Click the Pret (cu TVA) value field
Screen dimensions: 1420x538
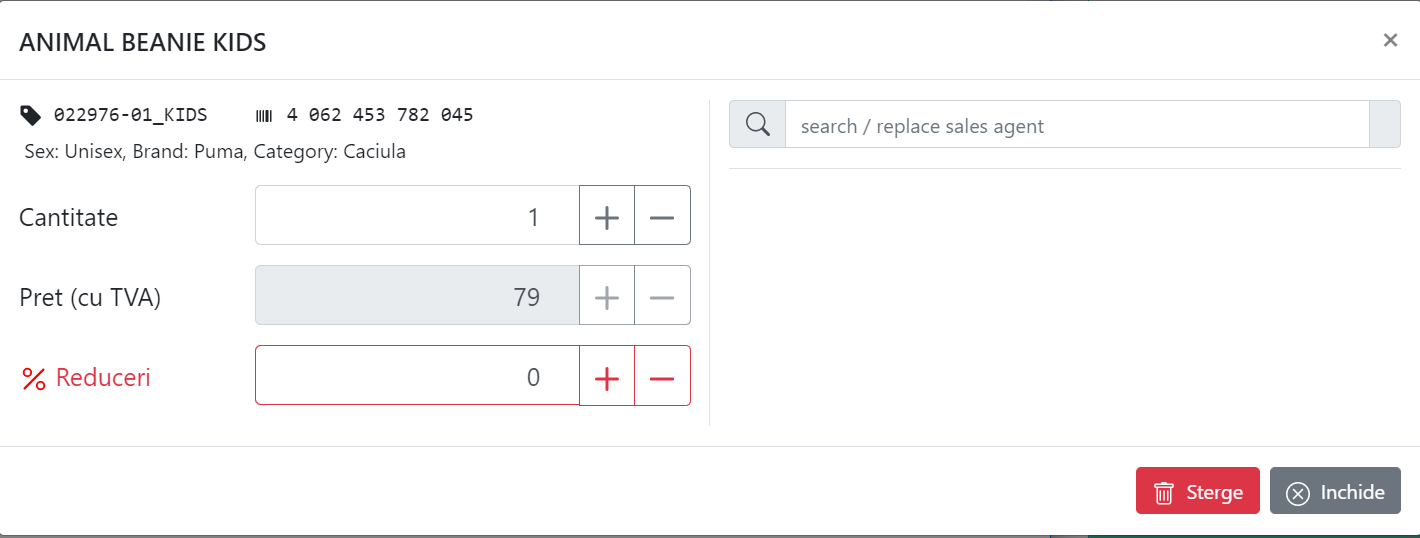click(418, 295)
